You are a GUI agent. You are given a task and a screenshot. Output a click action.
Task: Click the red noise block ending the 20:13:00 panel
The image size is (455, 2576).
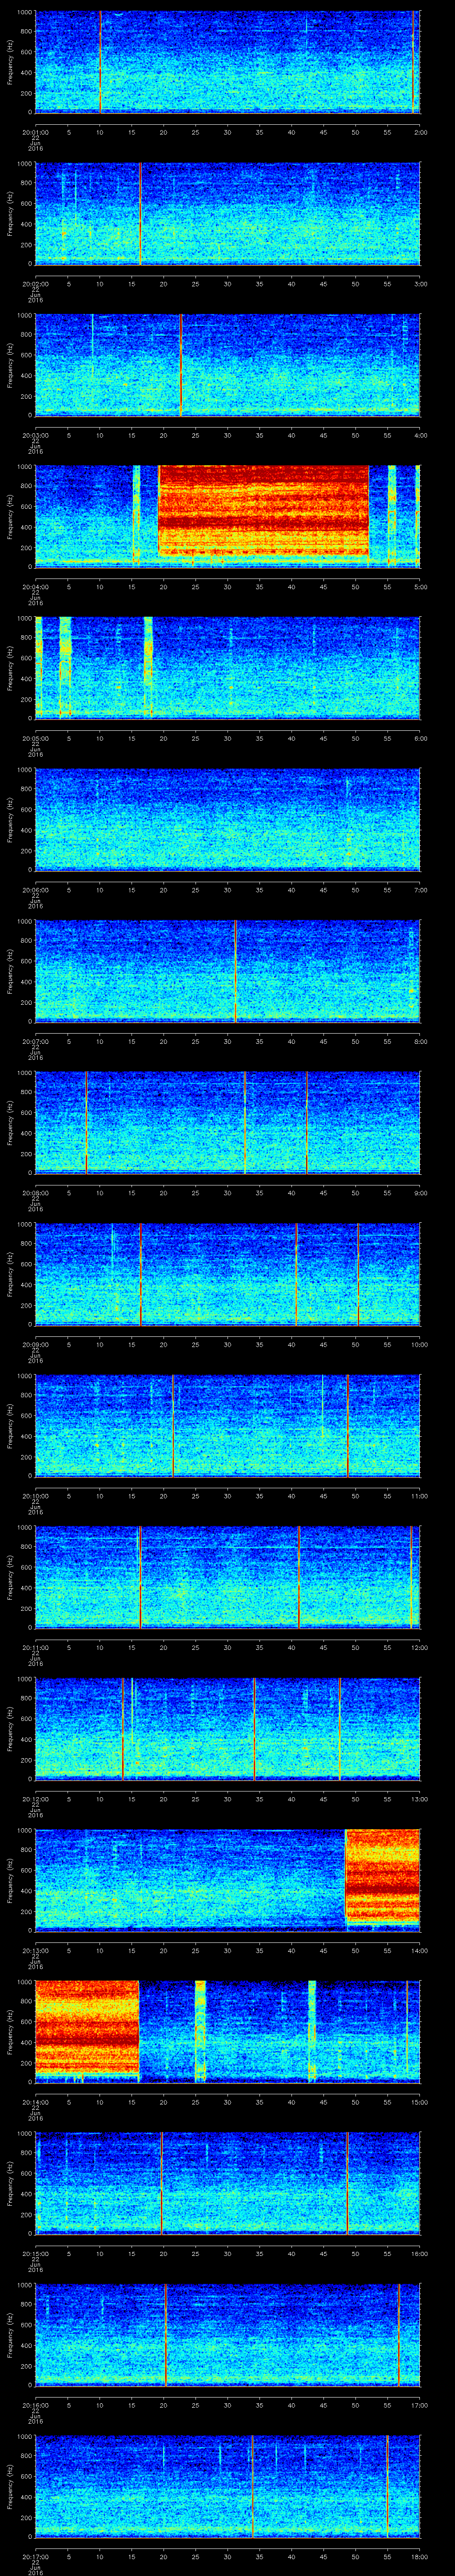[383, 1876]
